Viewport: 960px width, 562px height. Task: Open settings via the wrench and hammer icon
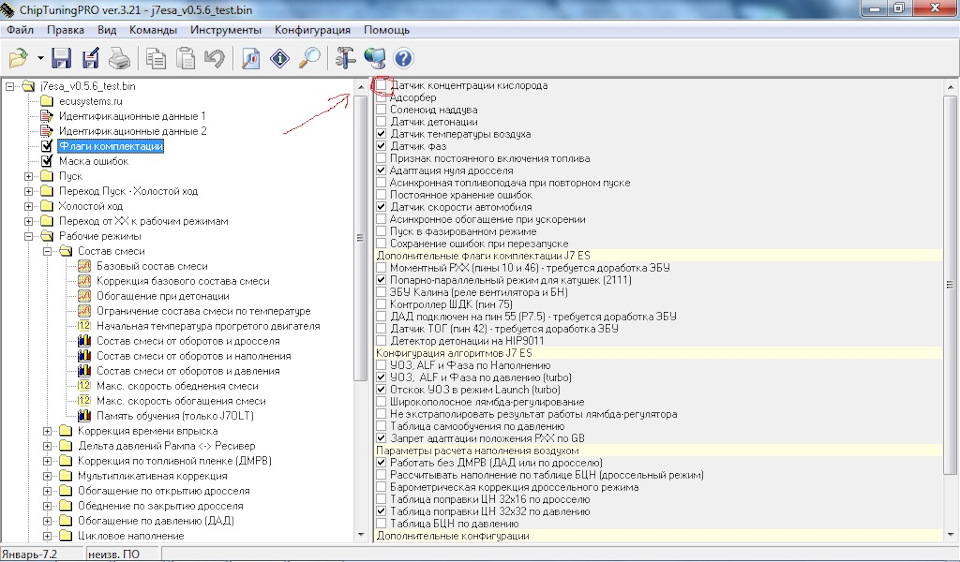[345, 58]
